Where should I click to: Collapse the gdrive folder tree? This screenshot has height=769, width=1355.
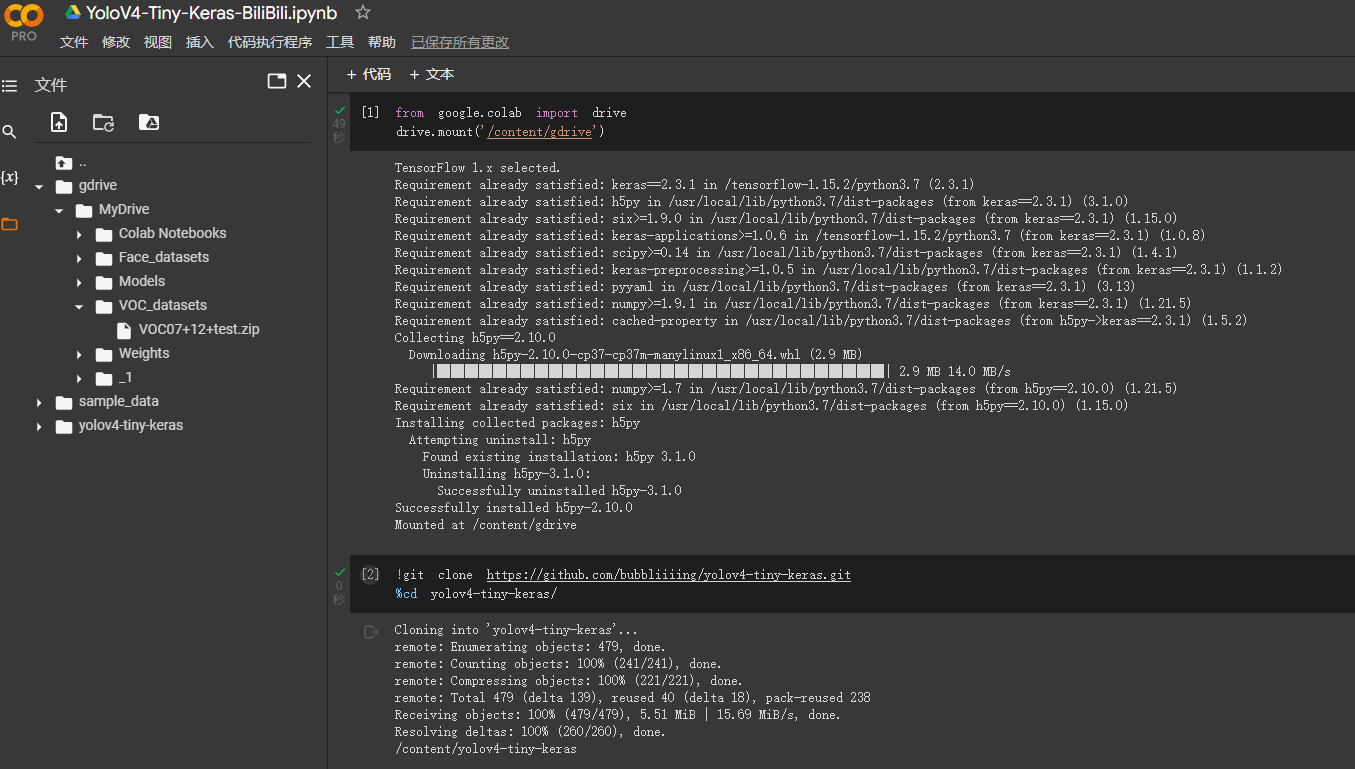tap(38, 185)
